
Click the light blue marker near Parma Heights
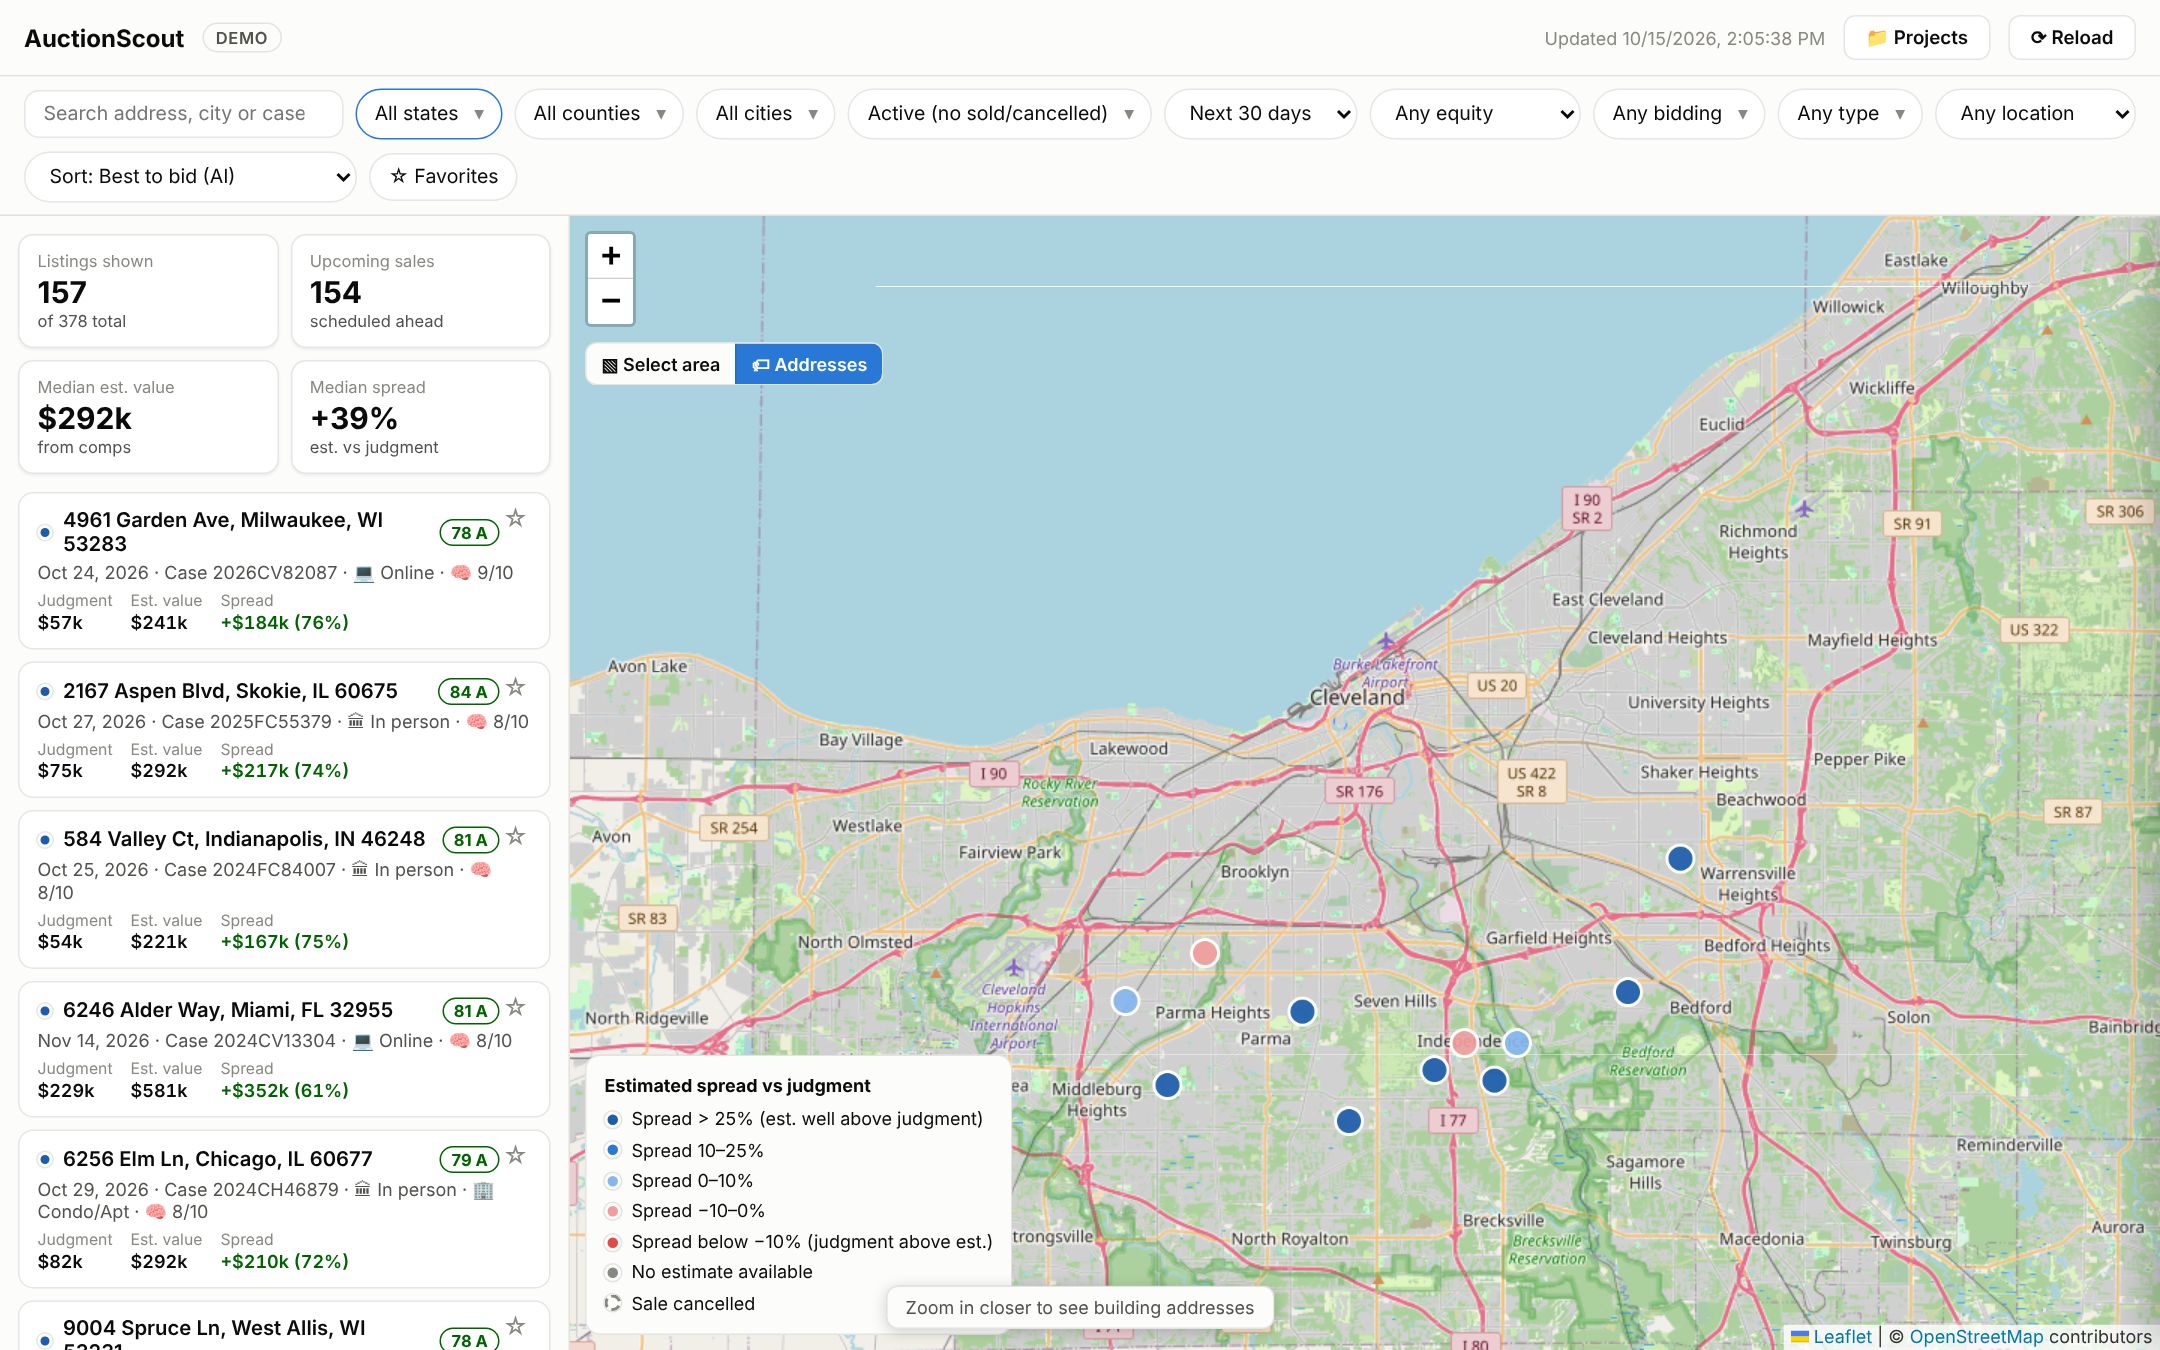point(1125,1001)
